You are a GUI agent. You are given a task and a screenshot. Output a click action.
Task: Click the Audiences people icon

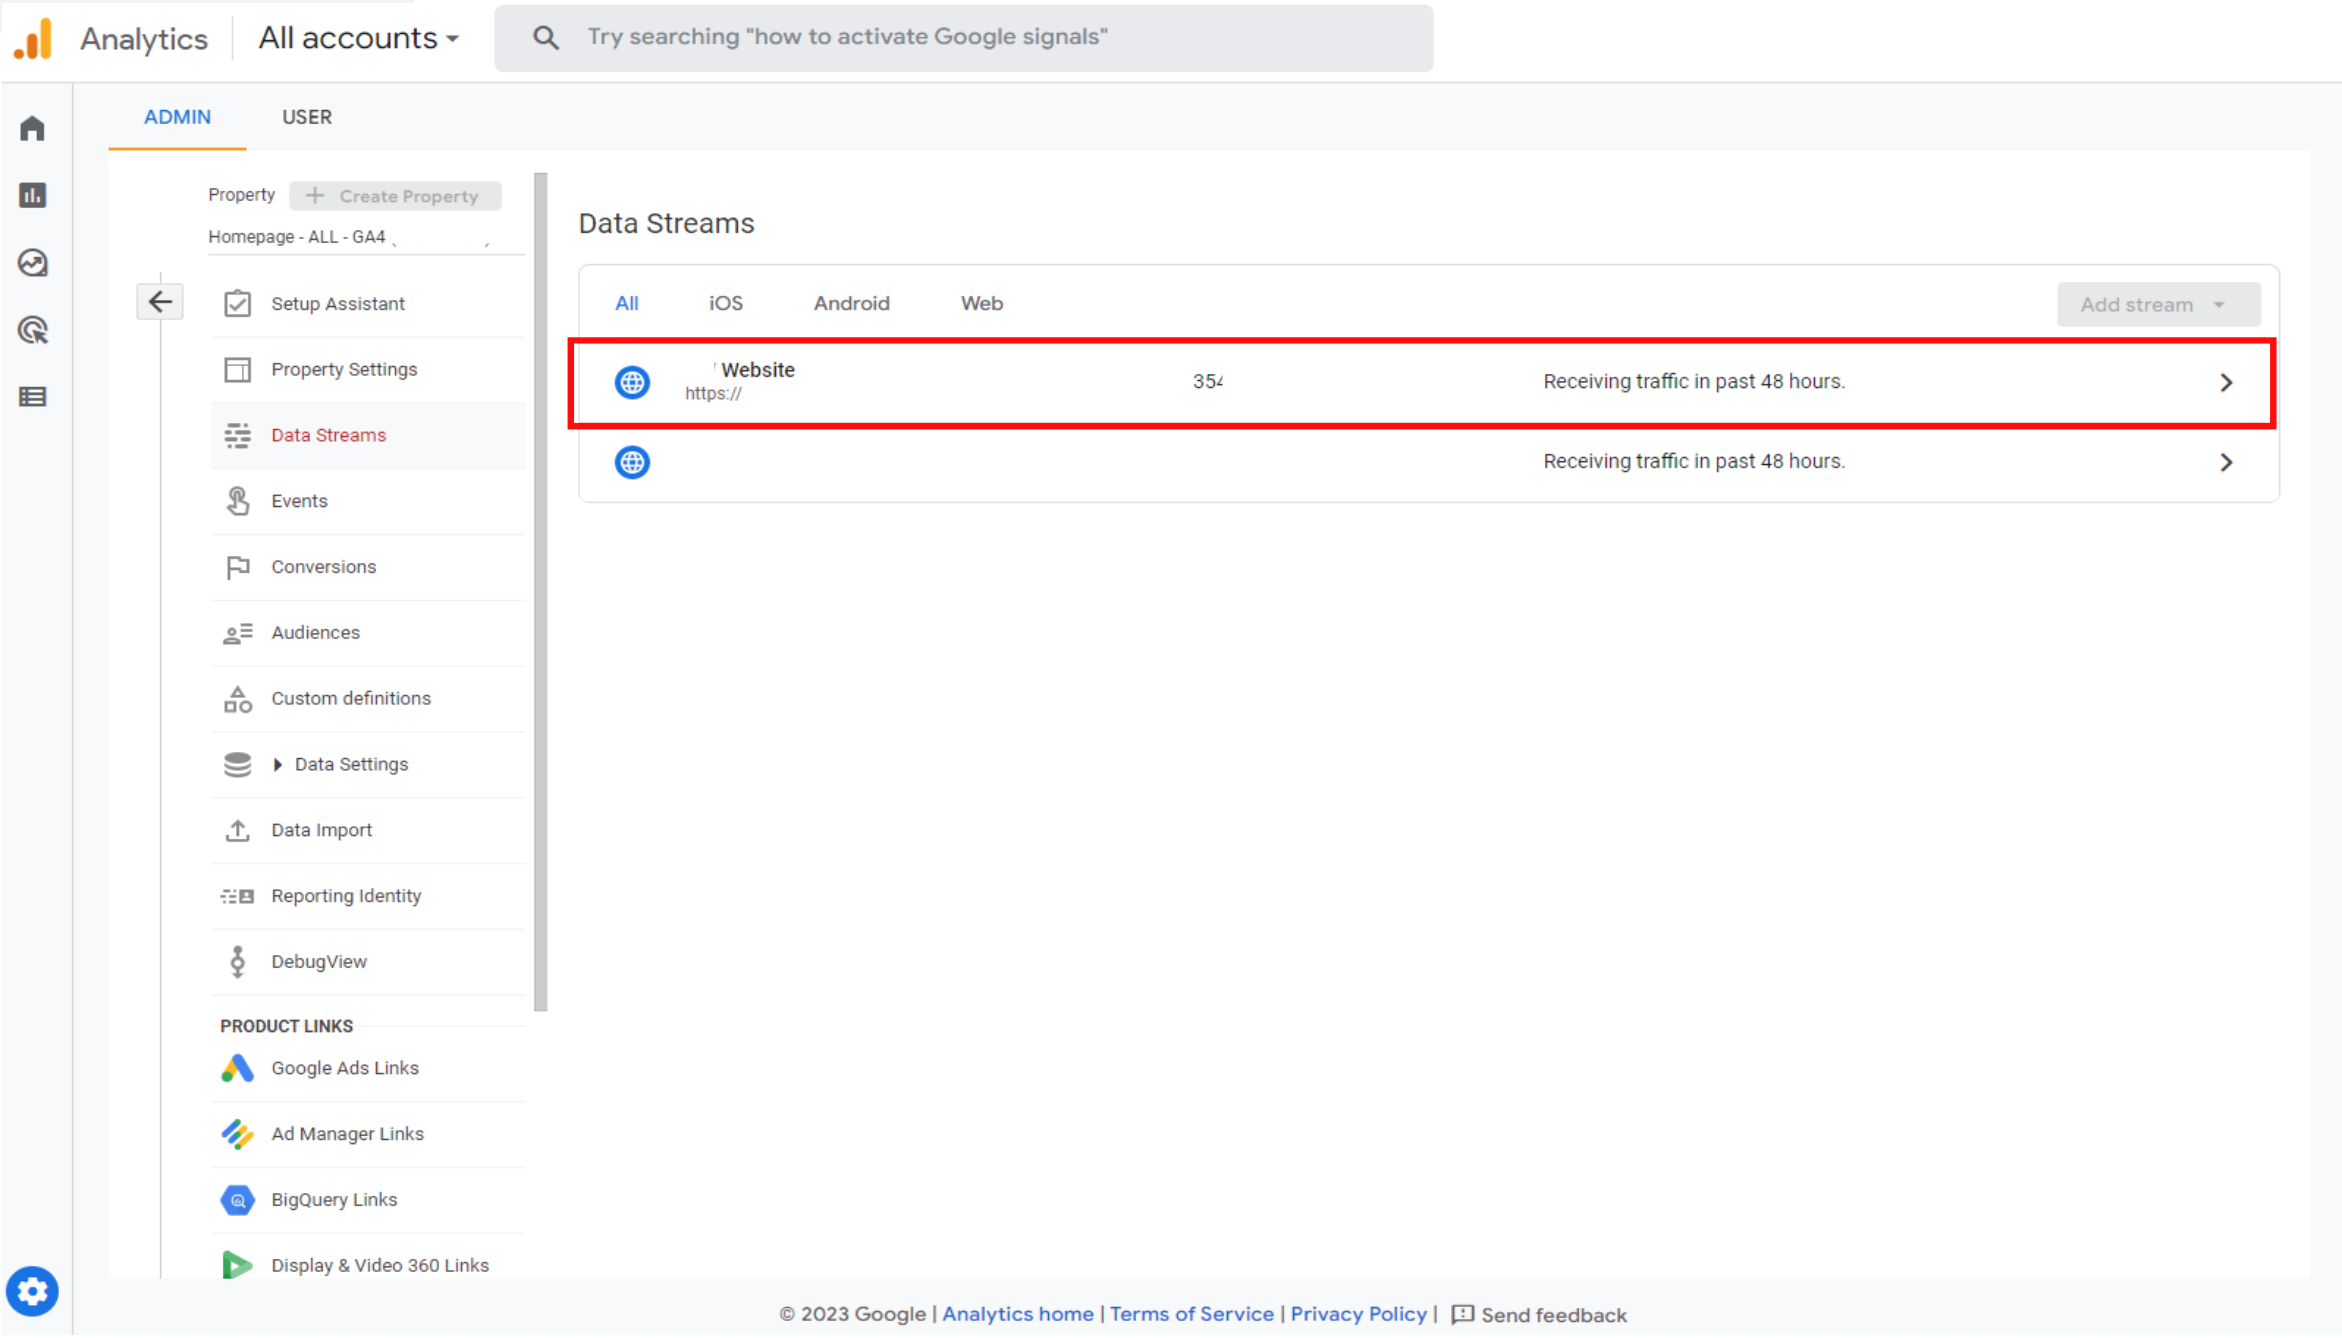coord(237,633)
